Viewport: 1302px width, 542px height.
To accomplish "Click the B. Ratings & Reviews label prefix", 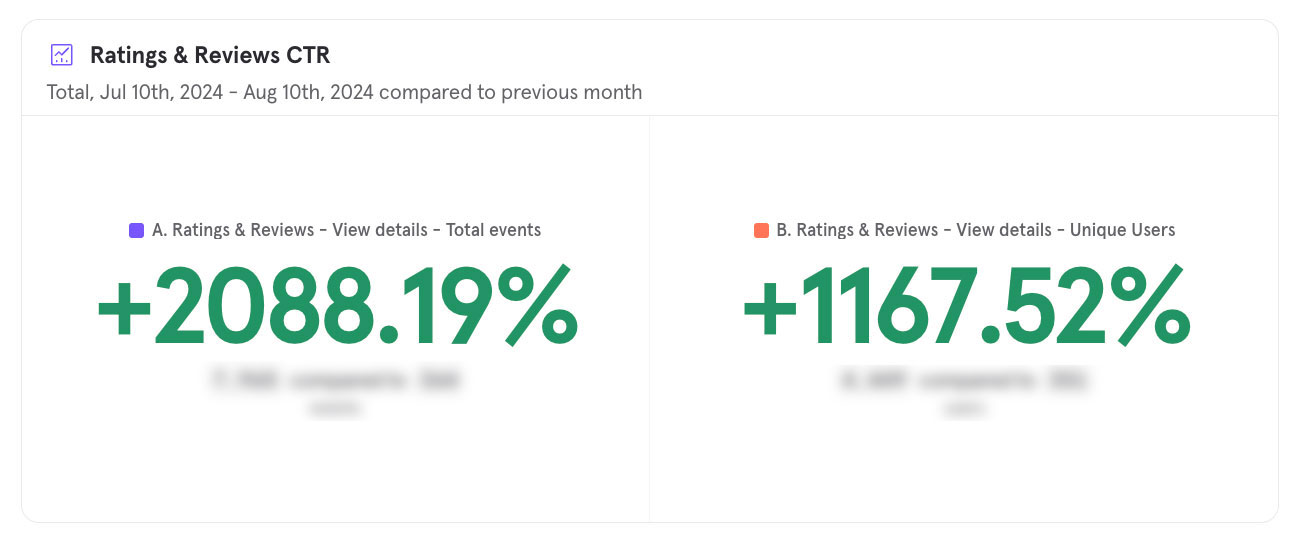I will pyautogui.click(x=857, y=230).
